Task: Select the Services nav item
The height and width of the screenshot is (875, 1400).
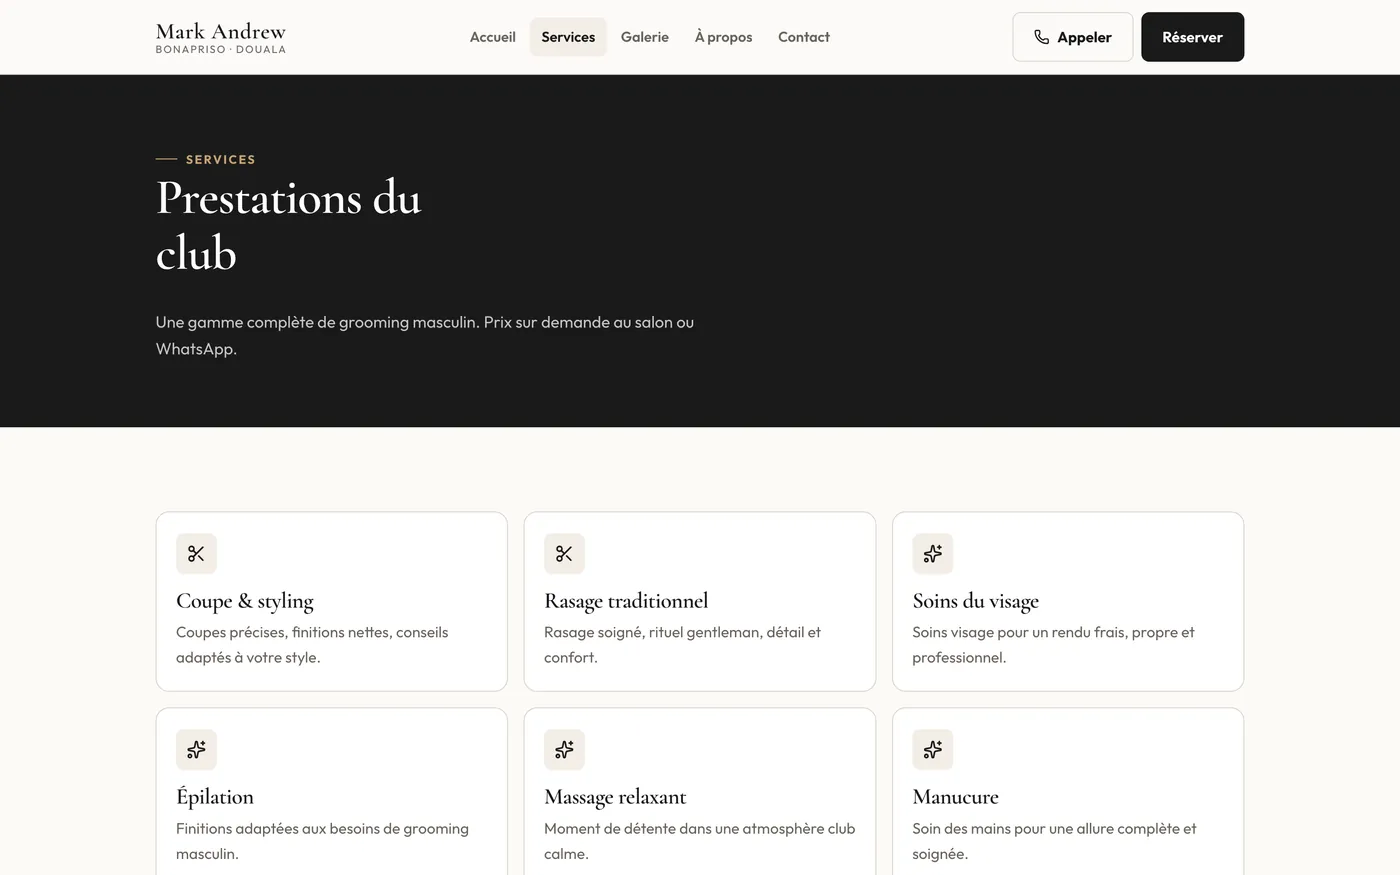Action: click(x=568, y=37)
